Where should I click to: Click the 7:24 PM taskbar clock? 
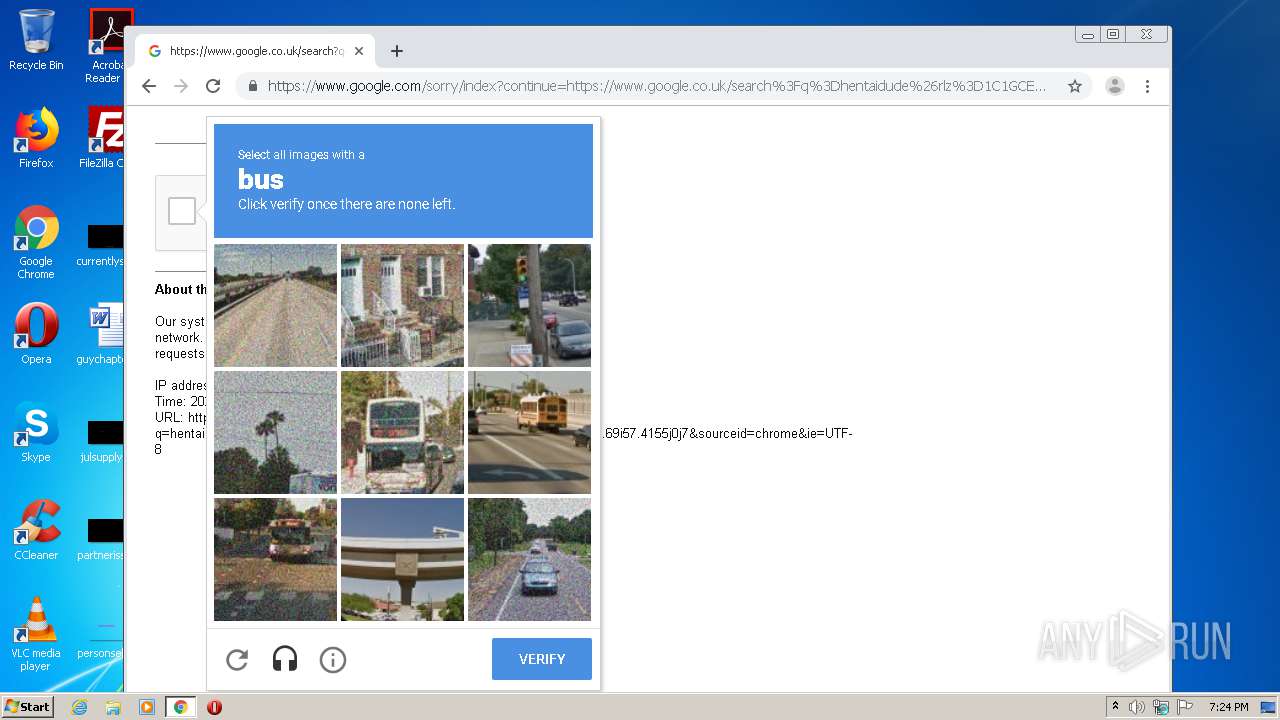[1228, 707]
